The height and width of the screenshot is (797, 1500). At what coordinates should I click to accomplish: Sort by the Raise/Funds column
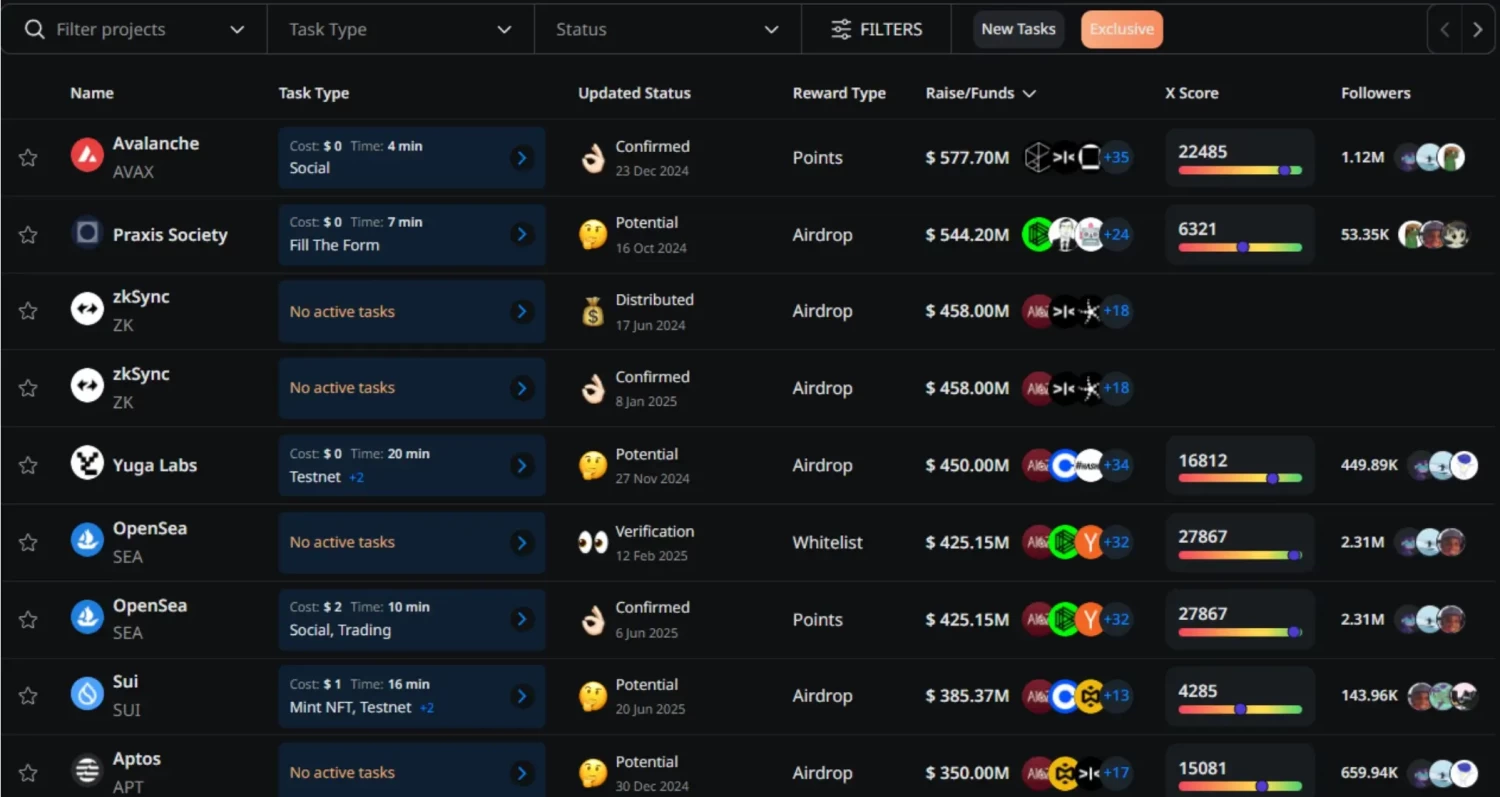[980, 93]
